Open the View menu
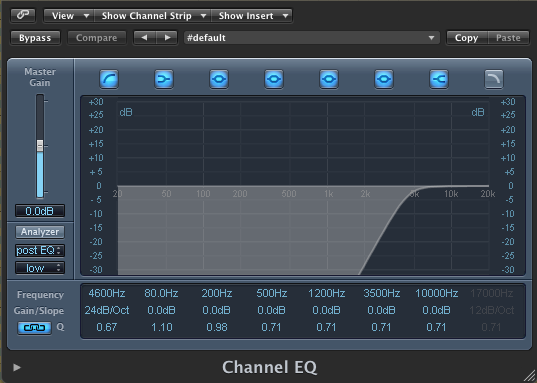 tap(69, 16)
